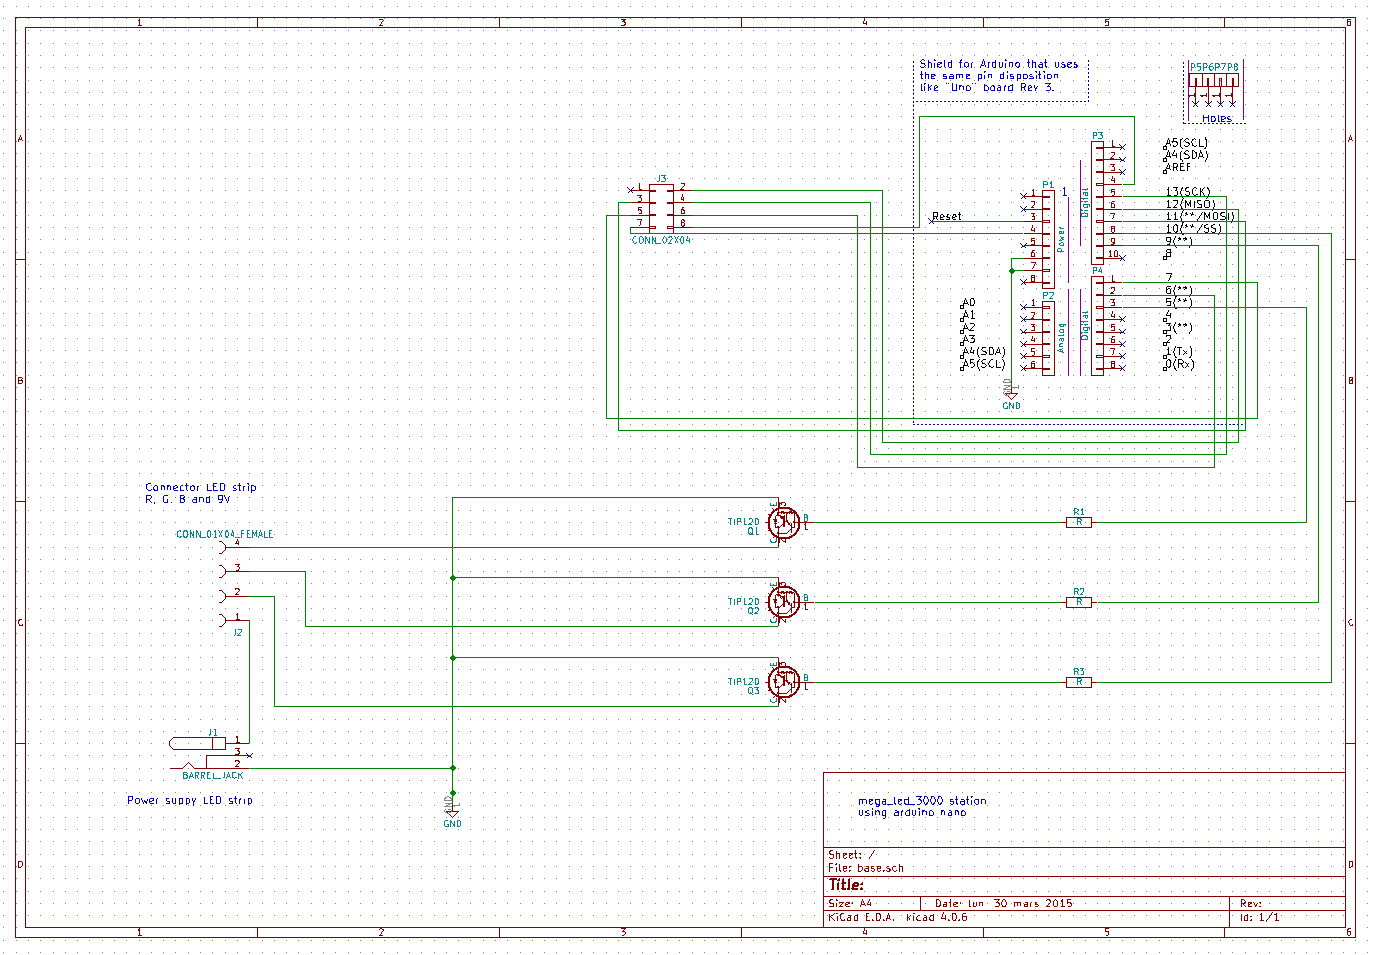Click the 'A0' analog pin label
1375x955 pixels.
click(x=969, y=302)
